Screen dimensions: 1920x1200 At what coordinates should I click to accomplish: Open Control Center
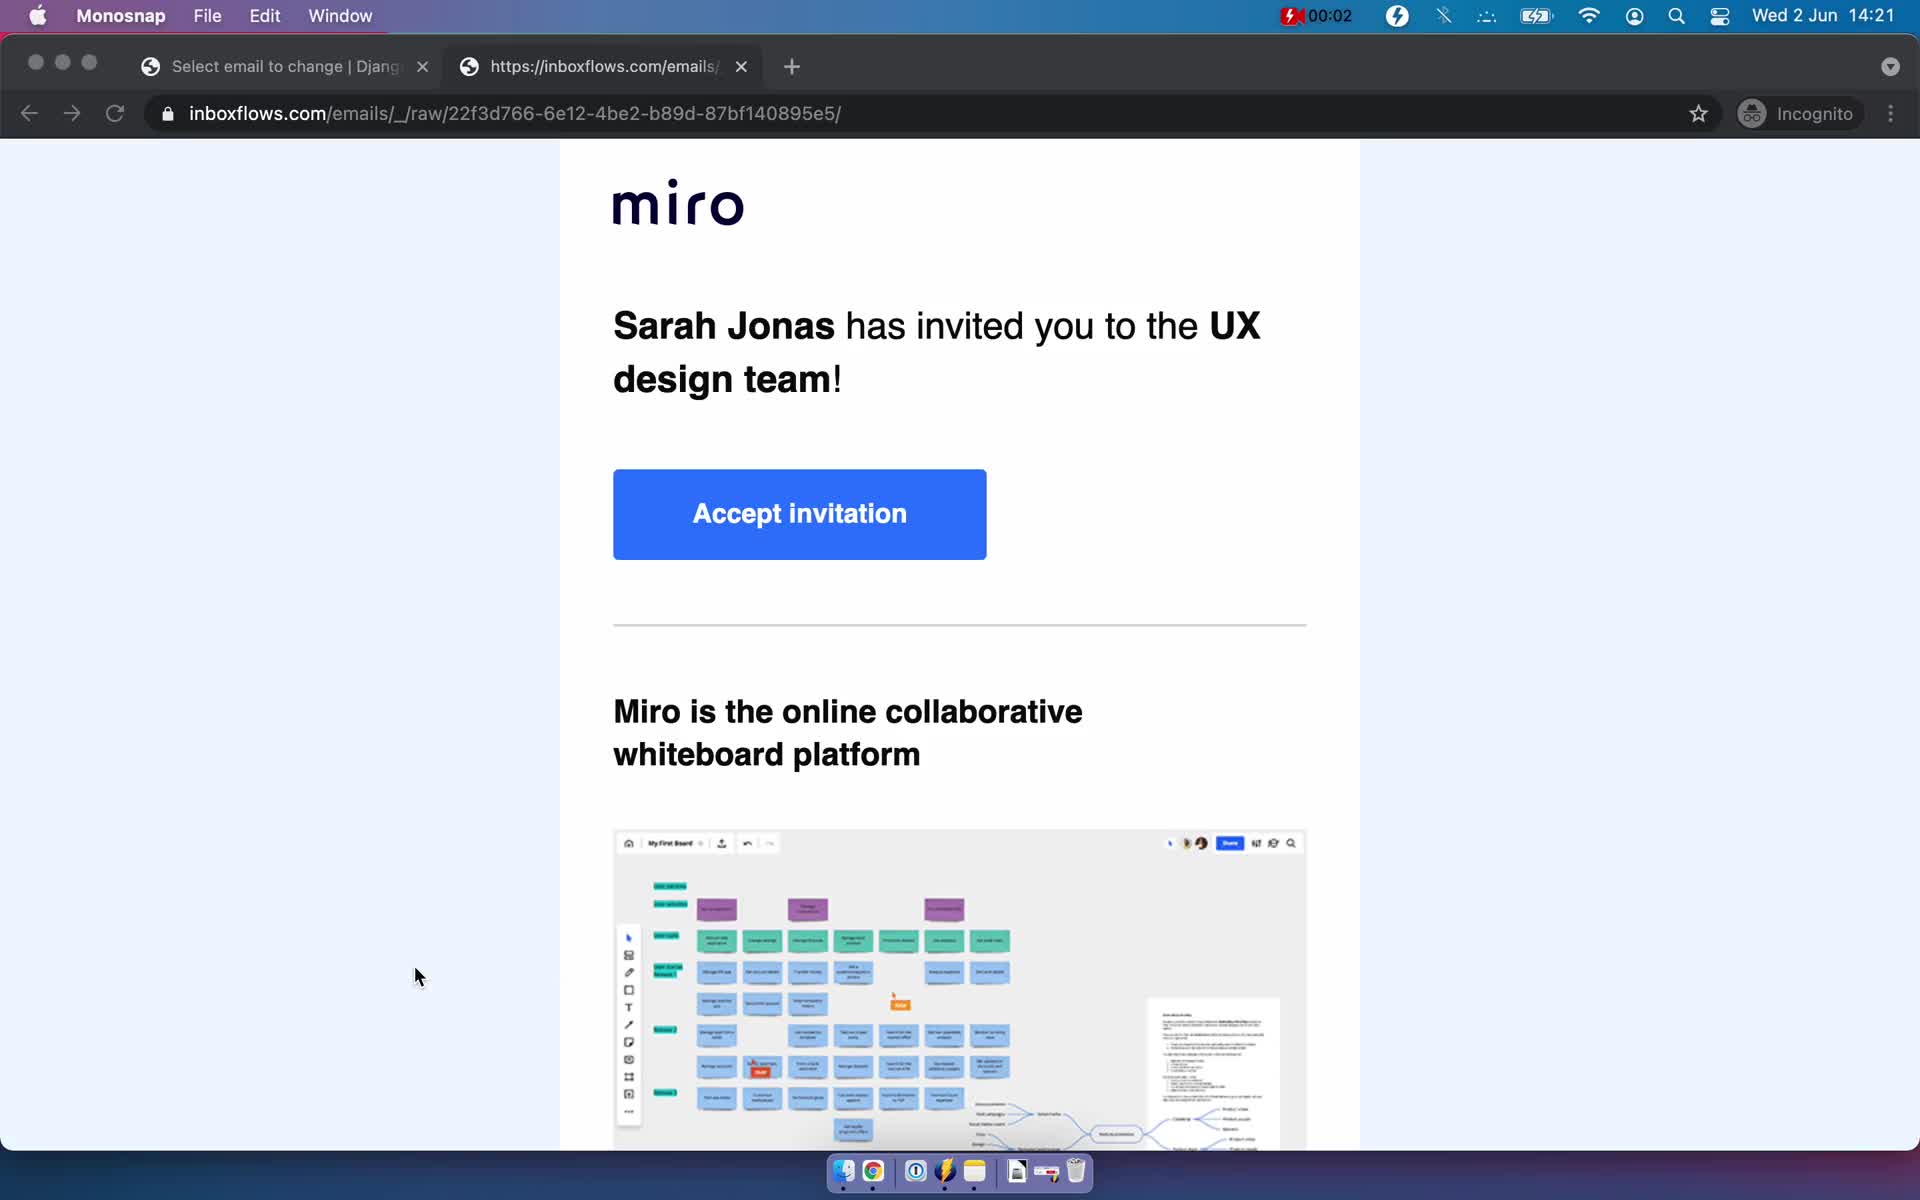point(1720,16)
